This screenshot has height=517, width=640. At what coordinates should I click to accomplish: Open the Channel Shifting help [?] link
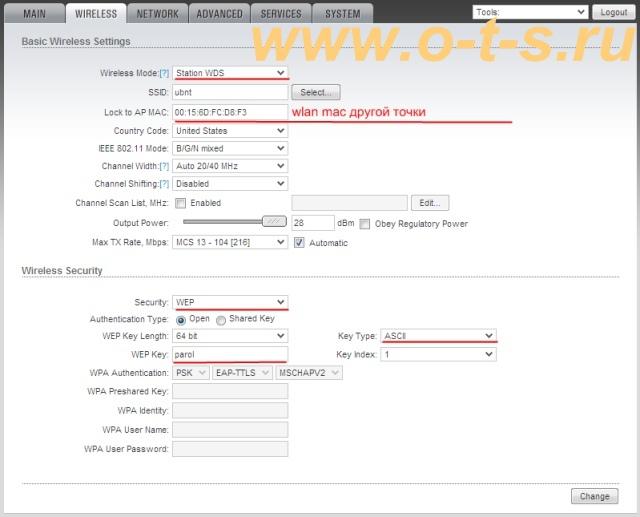[164, 184]
